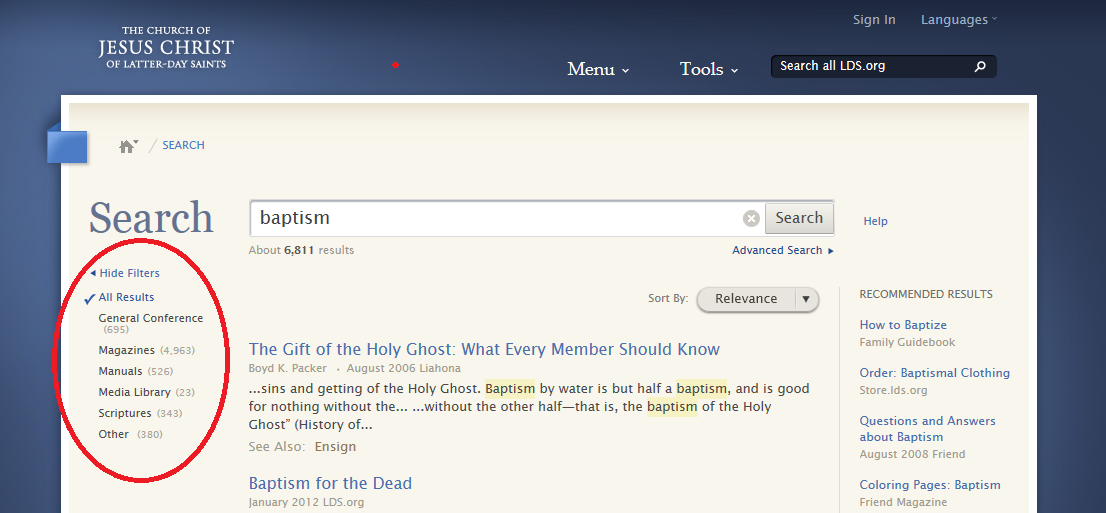Click the Church of Jesus Christ logo
Viewport: 1106px width, 513px height.
[x=166, y=47]
